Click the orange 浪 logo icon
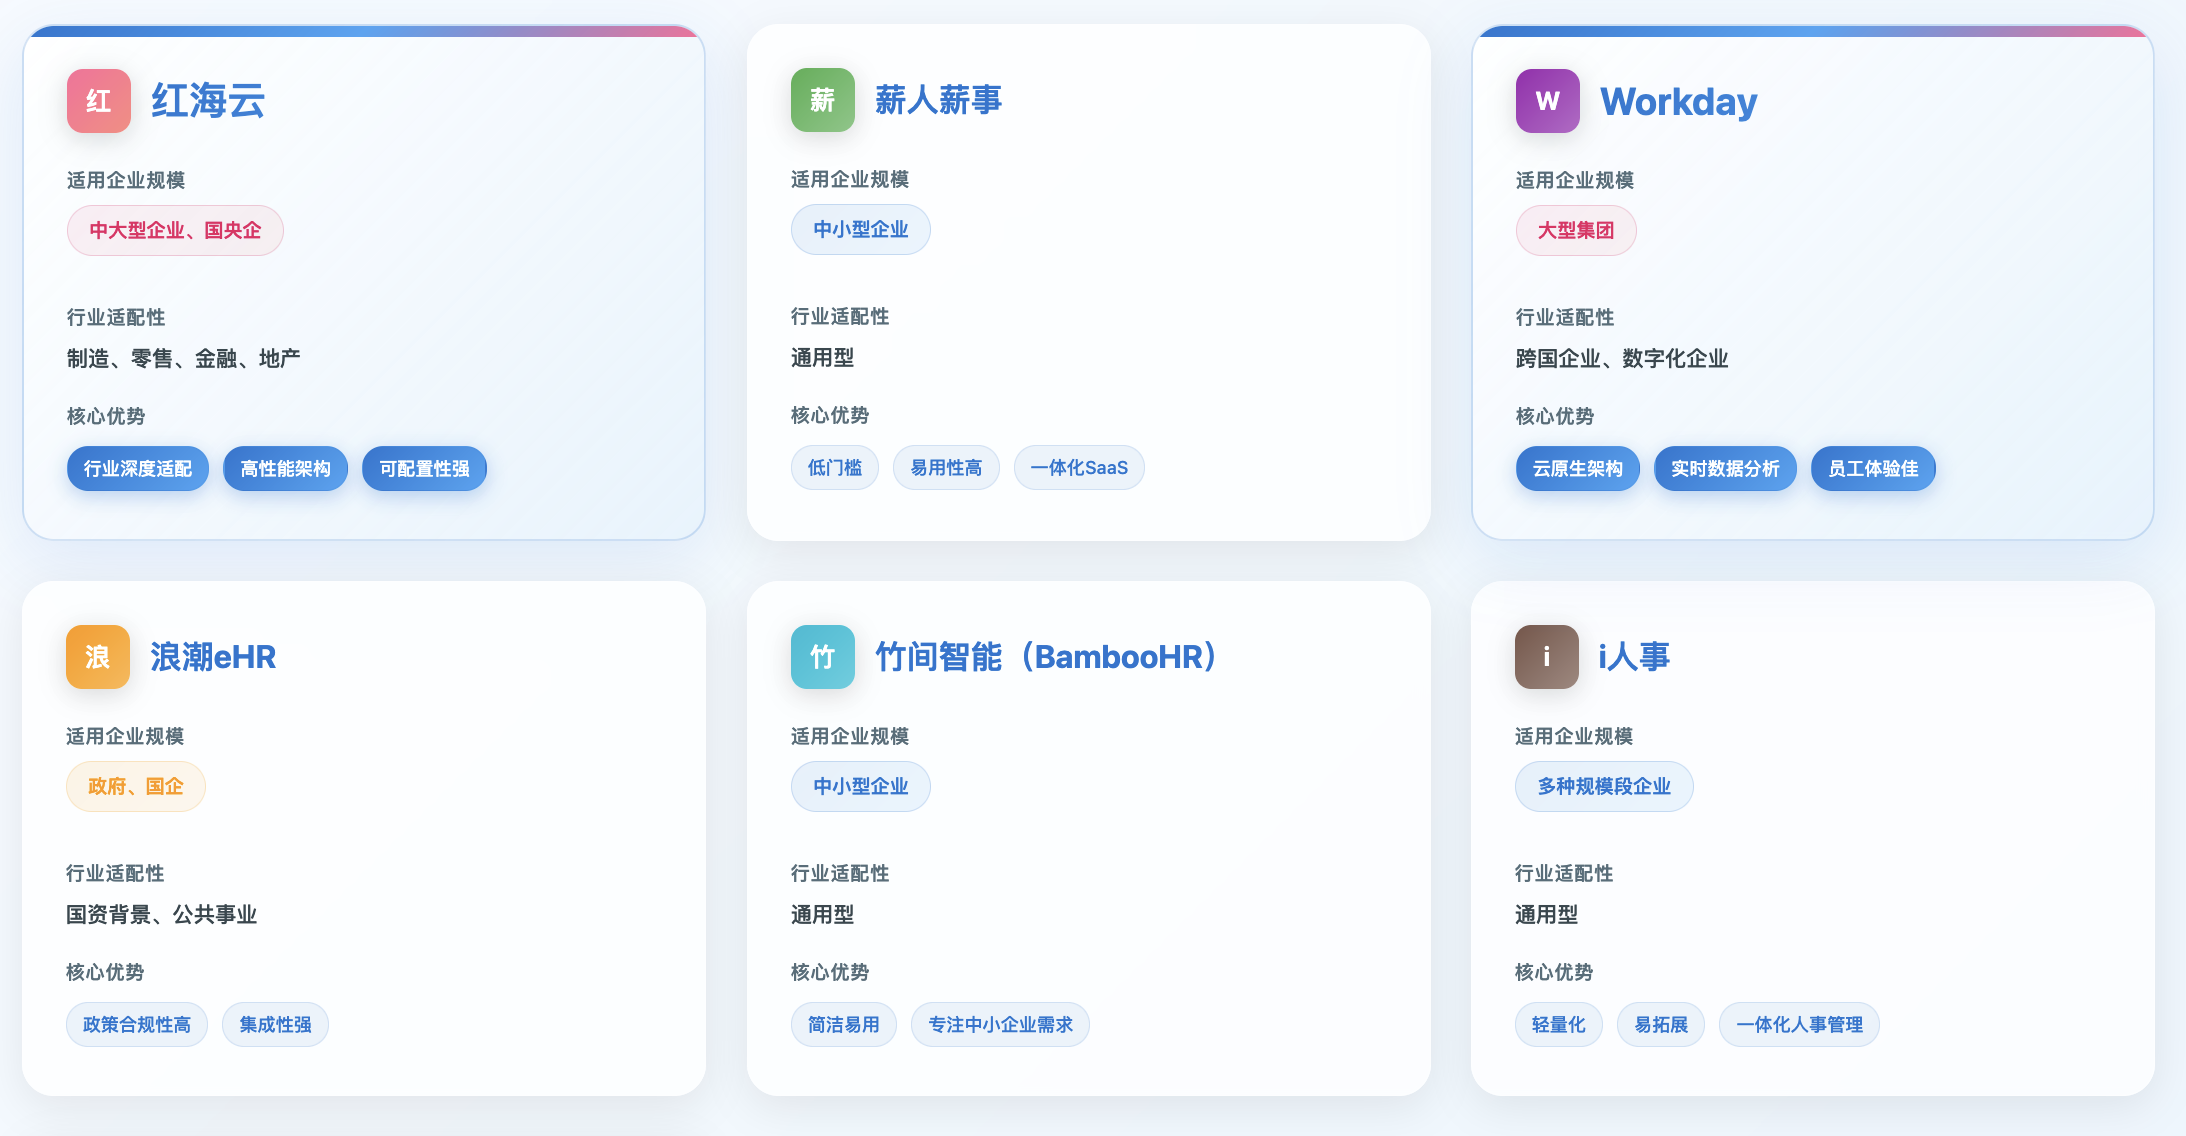2186x1136 pixels. 97,657
